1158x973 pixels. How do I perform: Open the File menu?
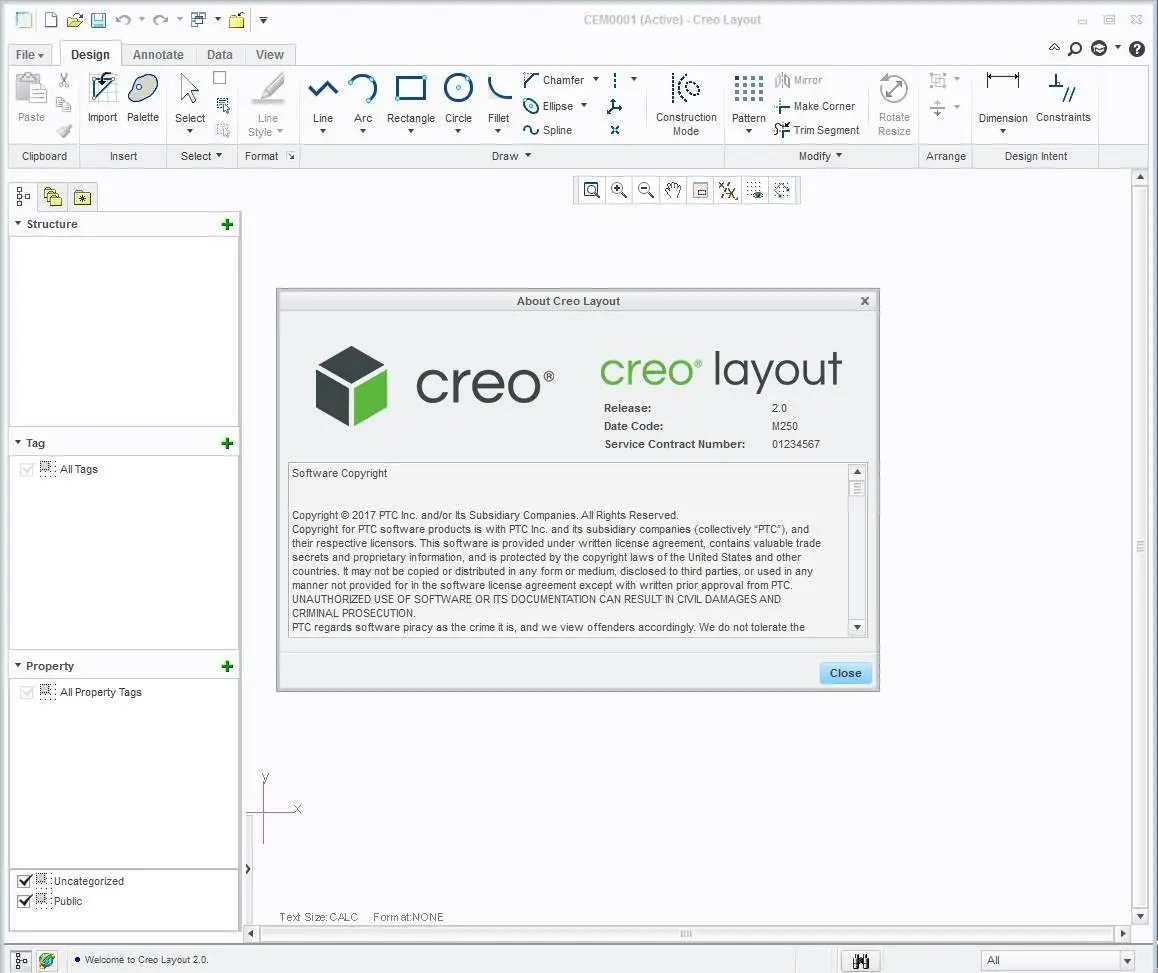pyautogui.click(x=30, y=55)
